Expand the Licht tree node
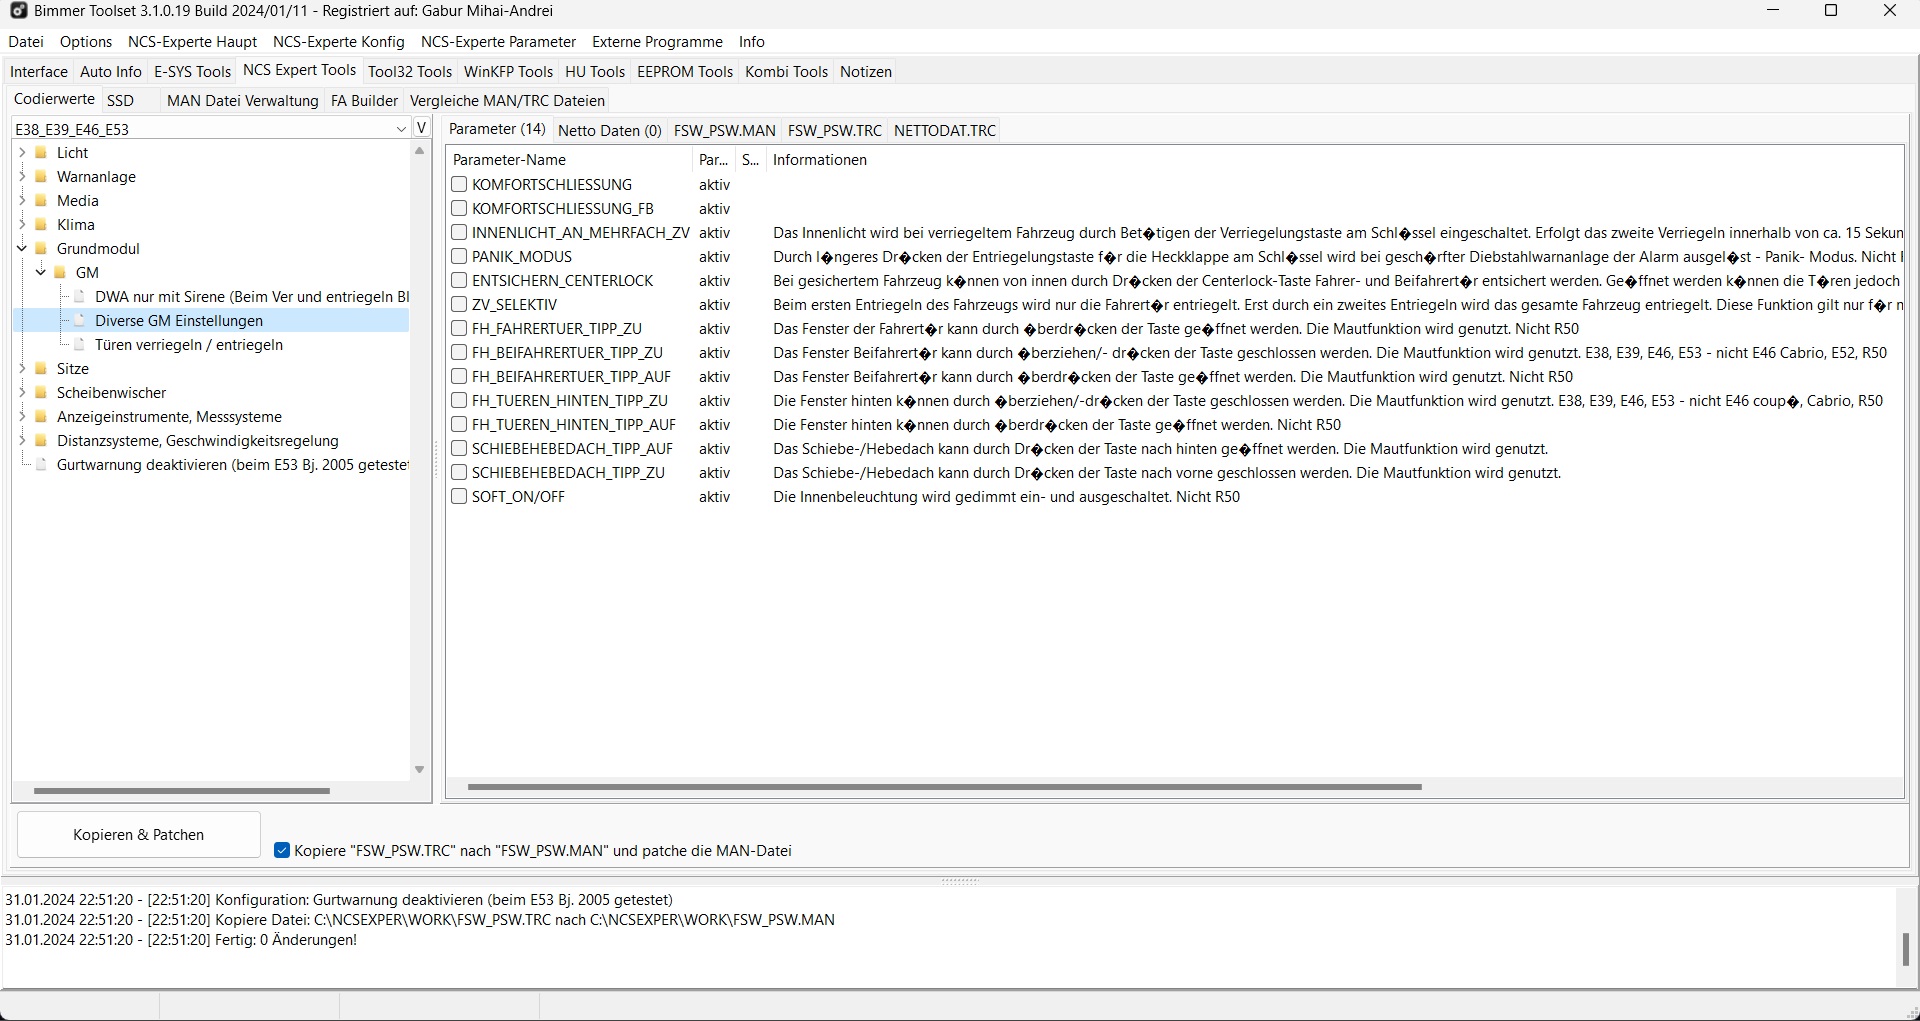The image size is (1920, 1021). coord(22,153)
